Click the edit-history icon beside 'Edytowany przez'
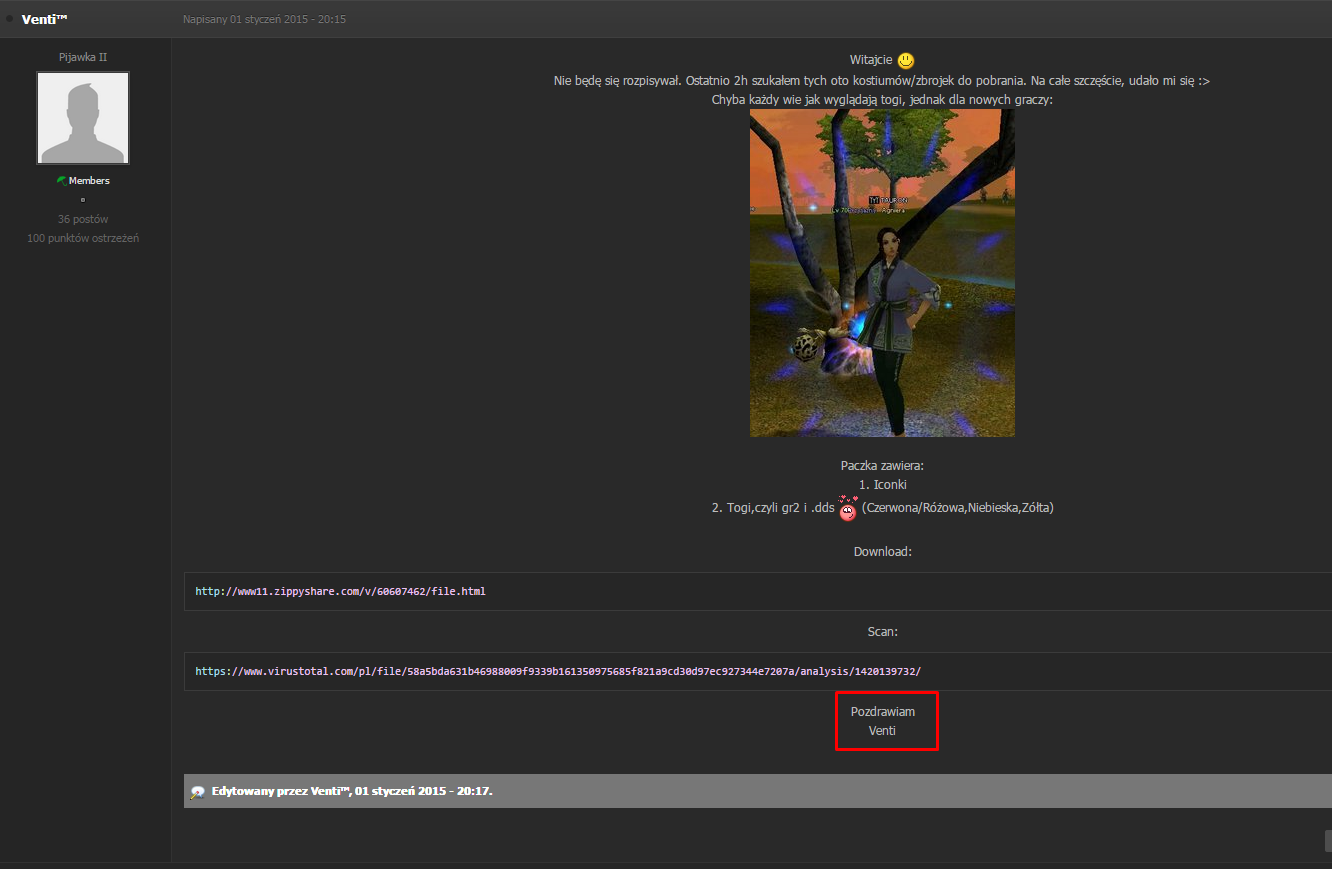Viewport: 1332px width, 869px height. tap(198, 792)
